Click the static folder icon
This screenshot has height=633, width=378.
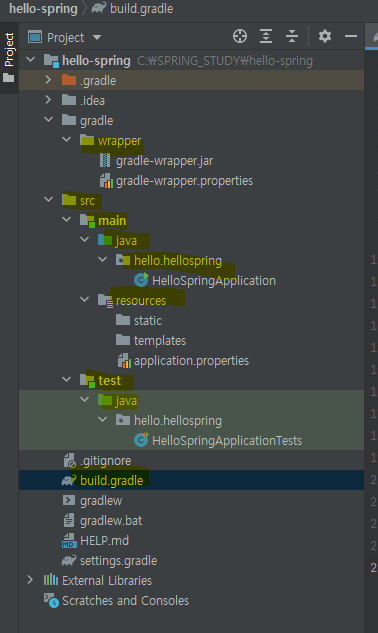[123, 320]
